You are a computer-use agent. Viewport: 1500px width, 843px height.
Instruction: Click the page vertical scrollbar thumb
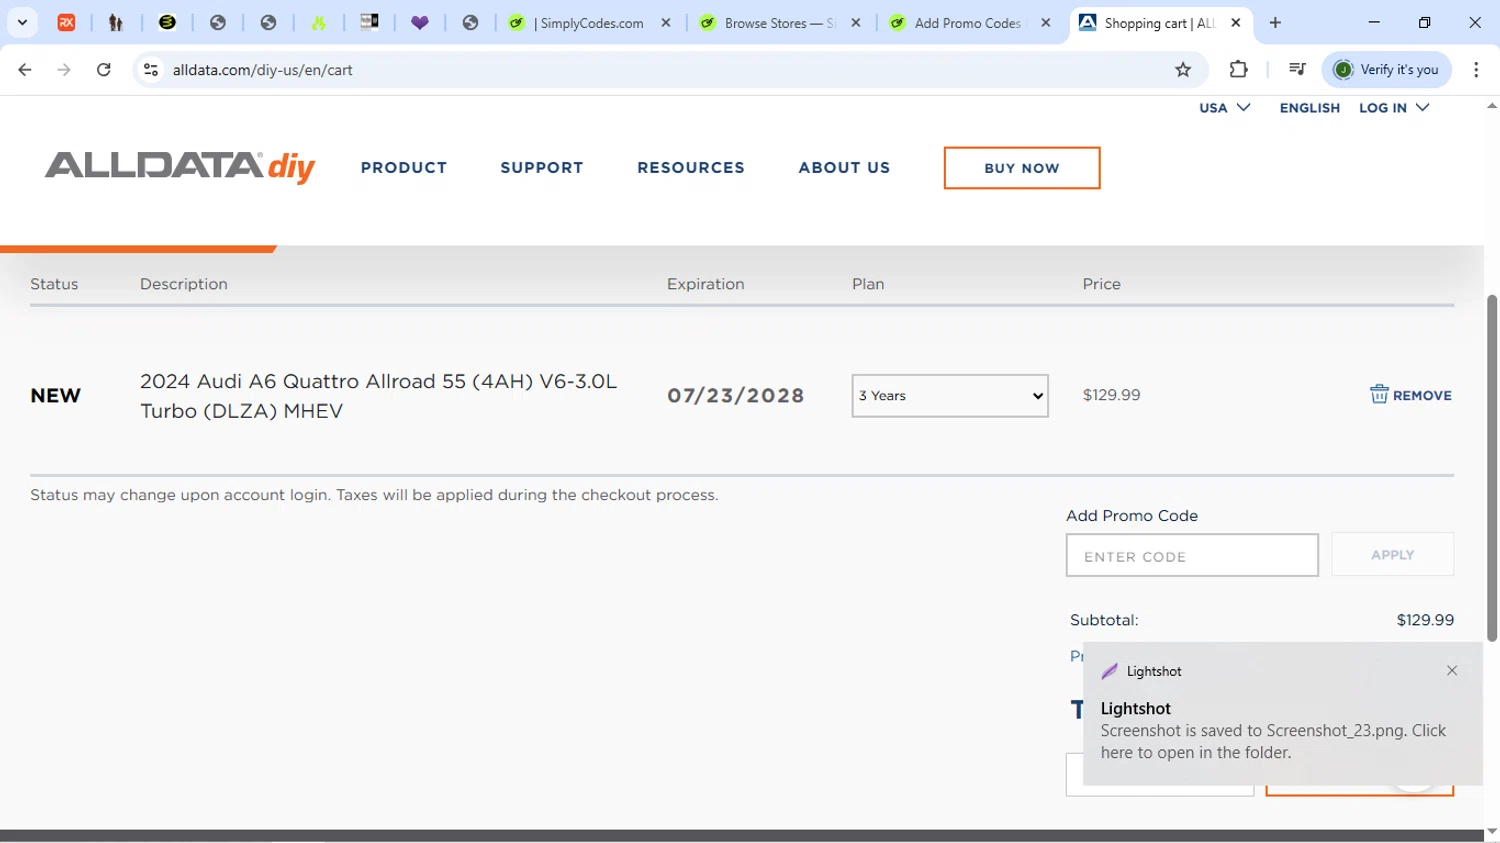1492,468
